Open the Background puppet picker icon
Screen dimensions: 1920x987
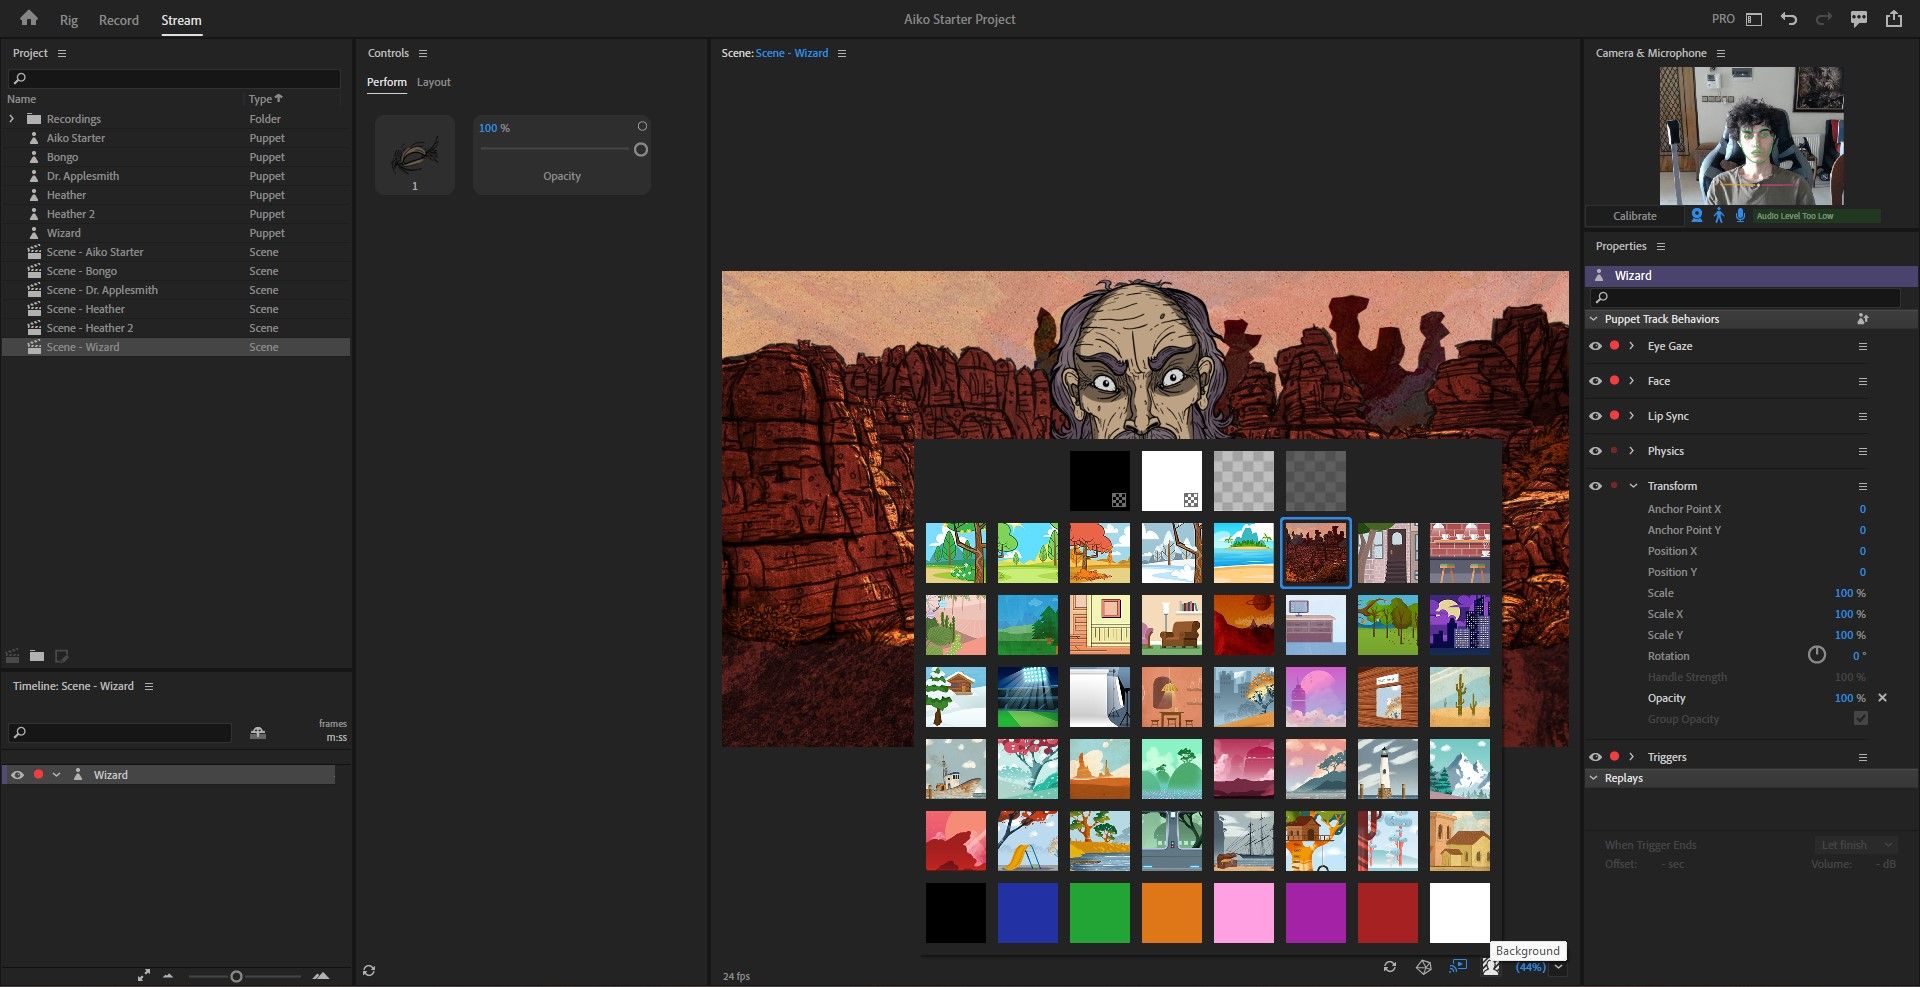click(1490, 967)
